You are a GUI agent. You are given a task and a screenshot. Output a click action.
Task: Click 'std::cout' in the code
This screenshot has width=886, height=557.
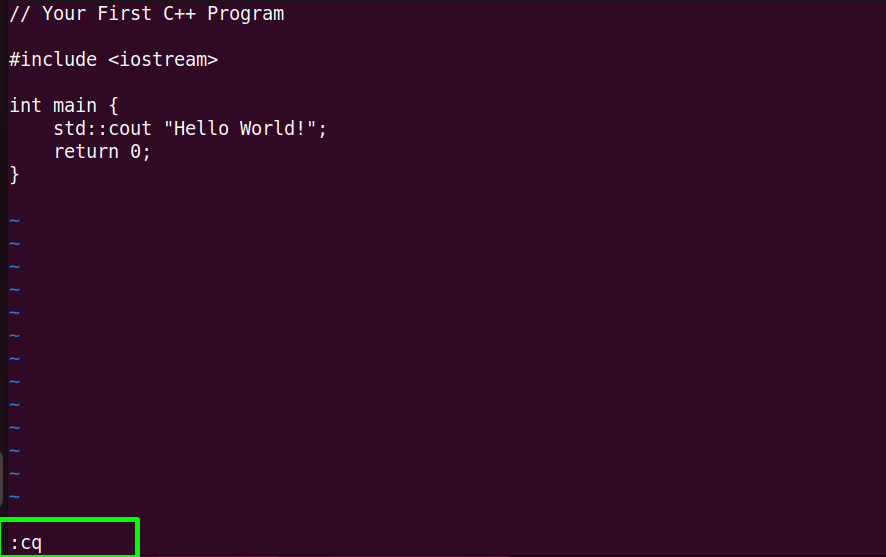pos(102,129)
